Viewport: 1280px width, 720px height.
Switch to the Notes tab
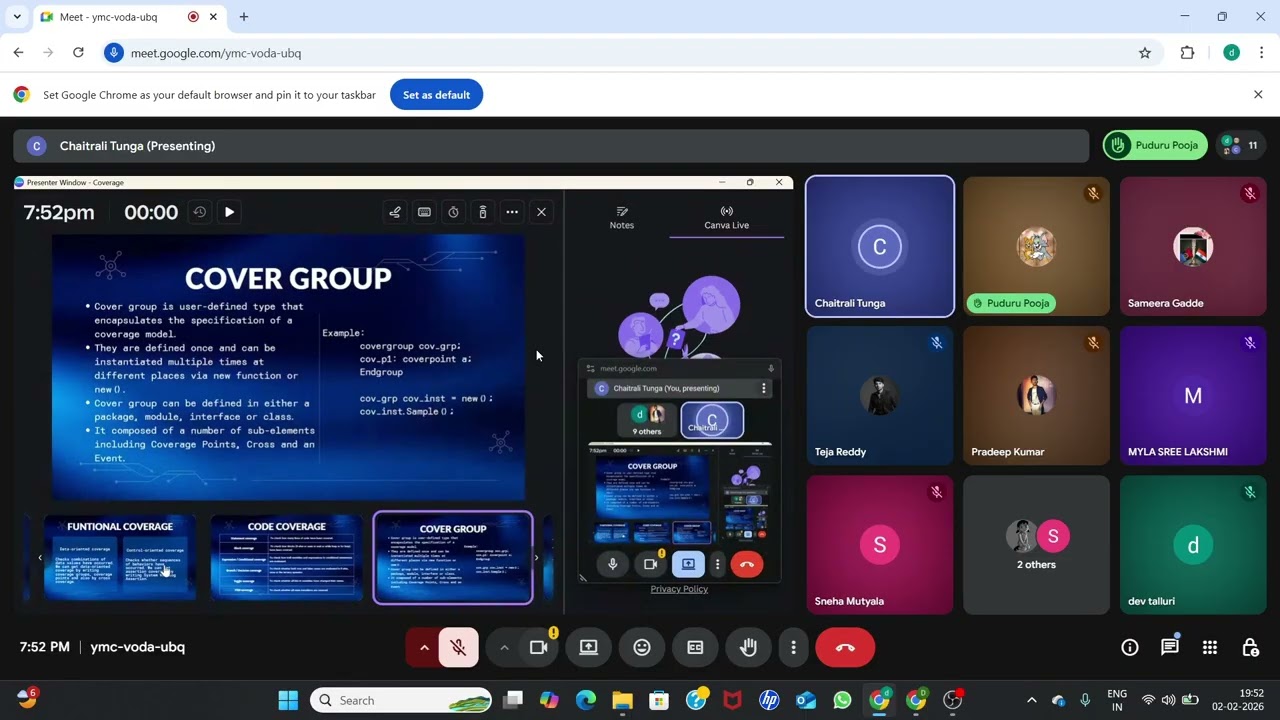pos(622,217)
